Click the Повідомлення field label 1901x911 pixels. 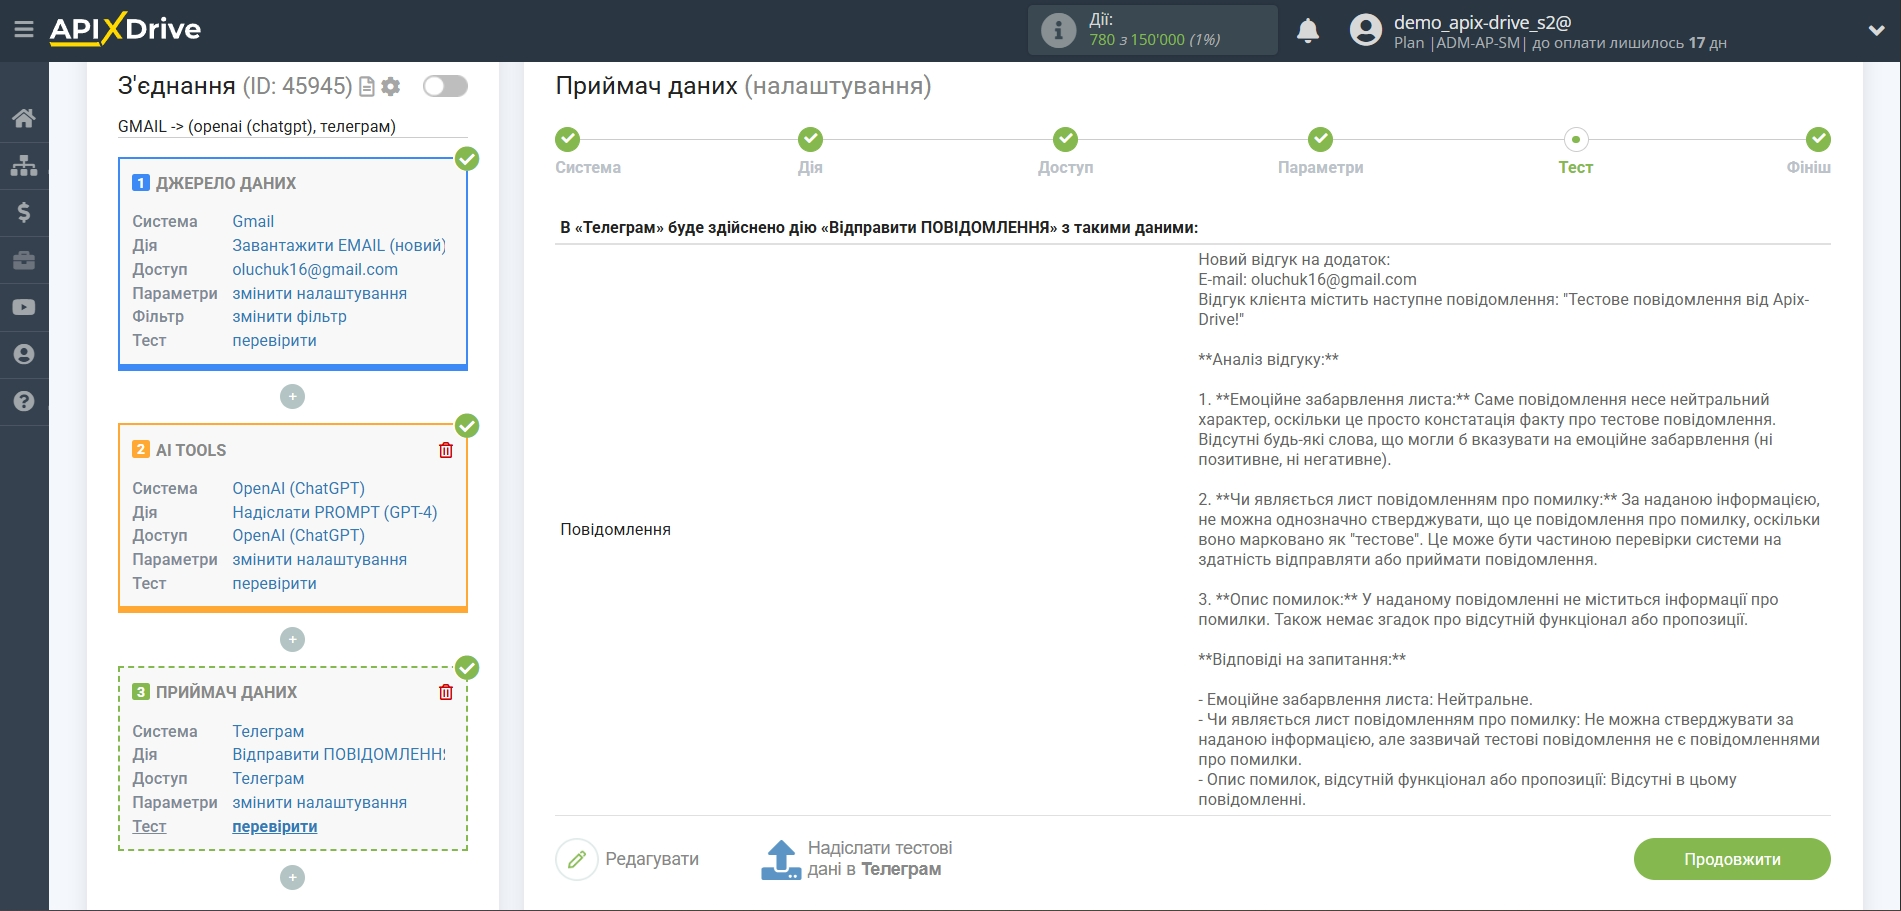coord(615,530)
